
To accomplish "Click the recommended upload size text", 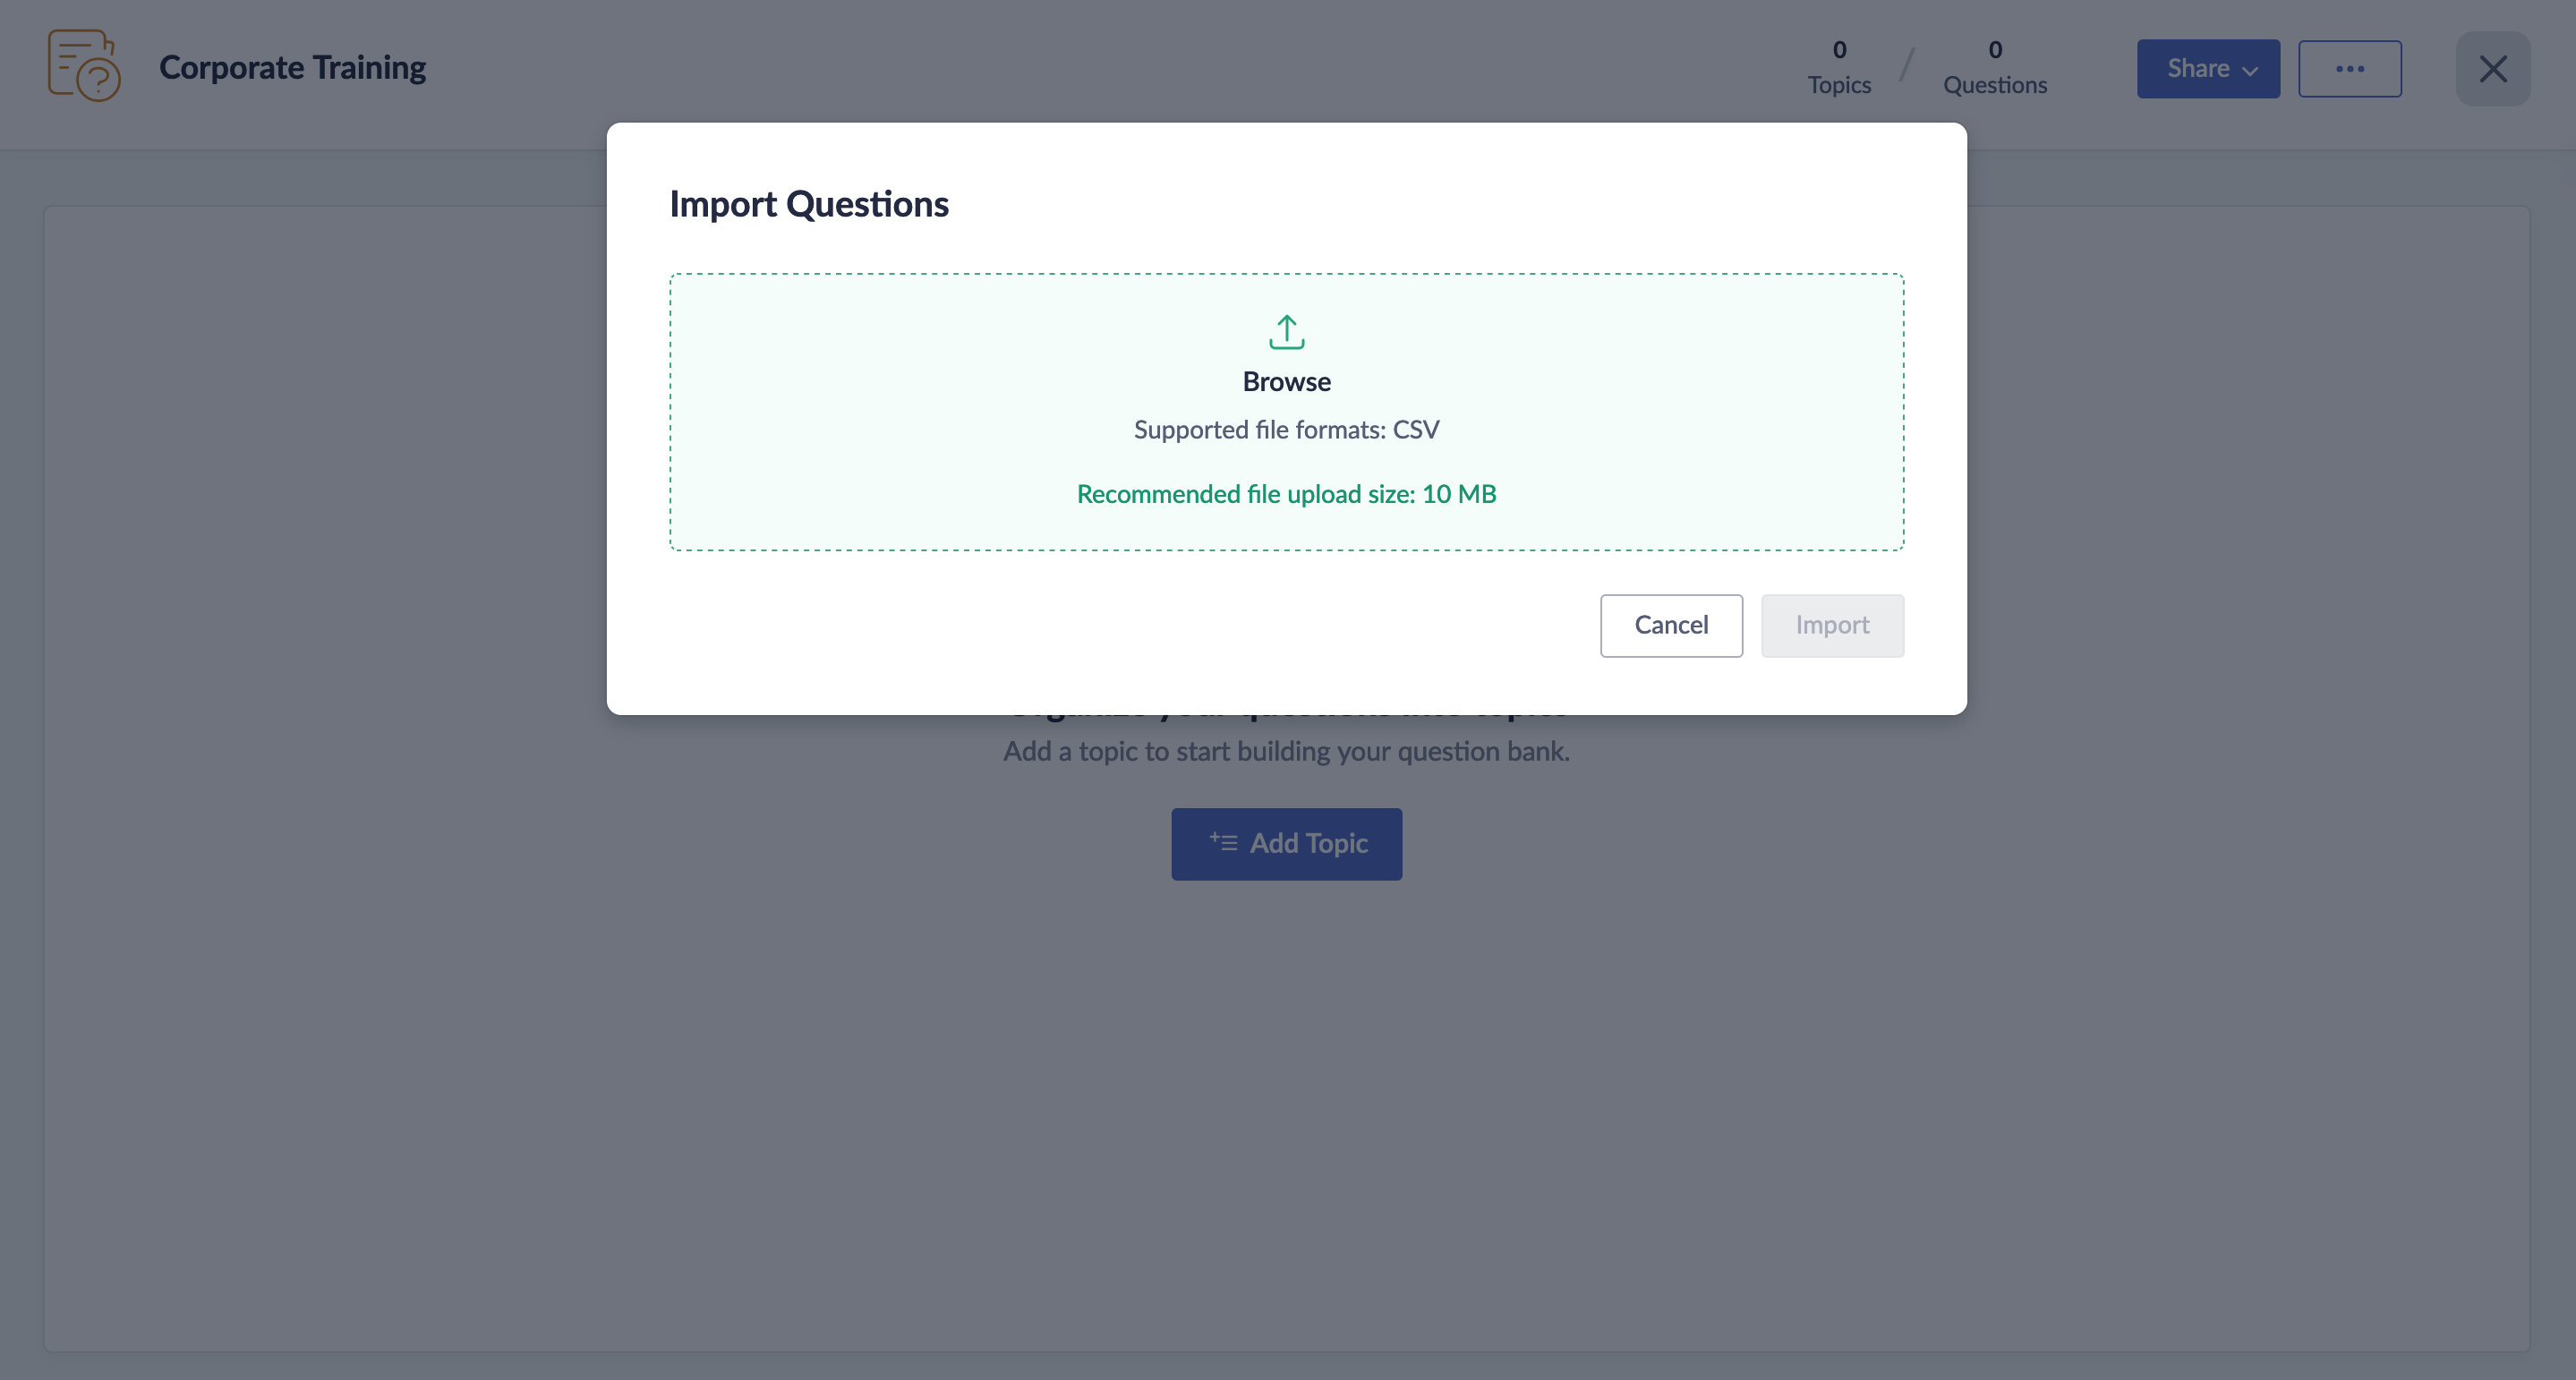I will pyautogui.click(x=1286, y=494).
